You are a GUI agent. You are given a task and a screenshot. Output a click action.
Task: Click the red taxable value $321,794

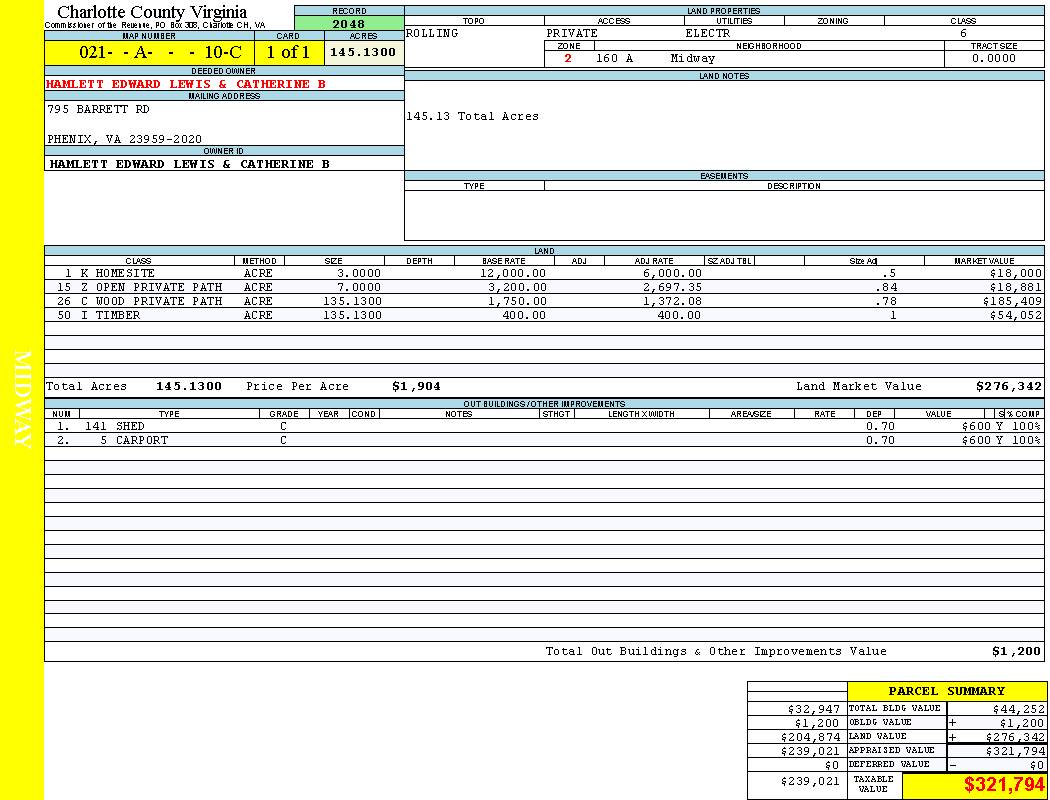(1004, 784)
